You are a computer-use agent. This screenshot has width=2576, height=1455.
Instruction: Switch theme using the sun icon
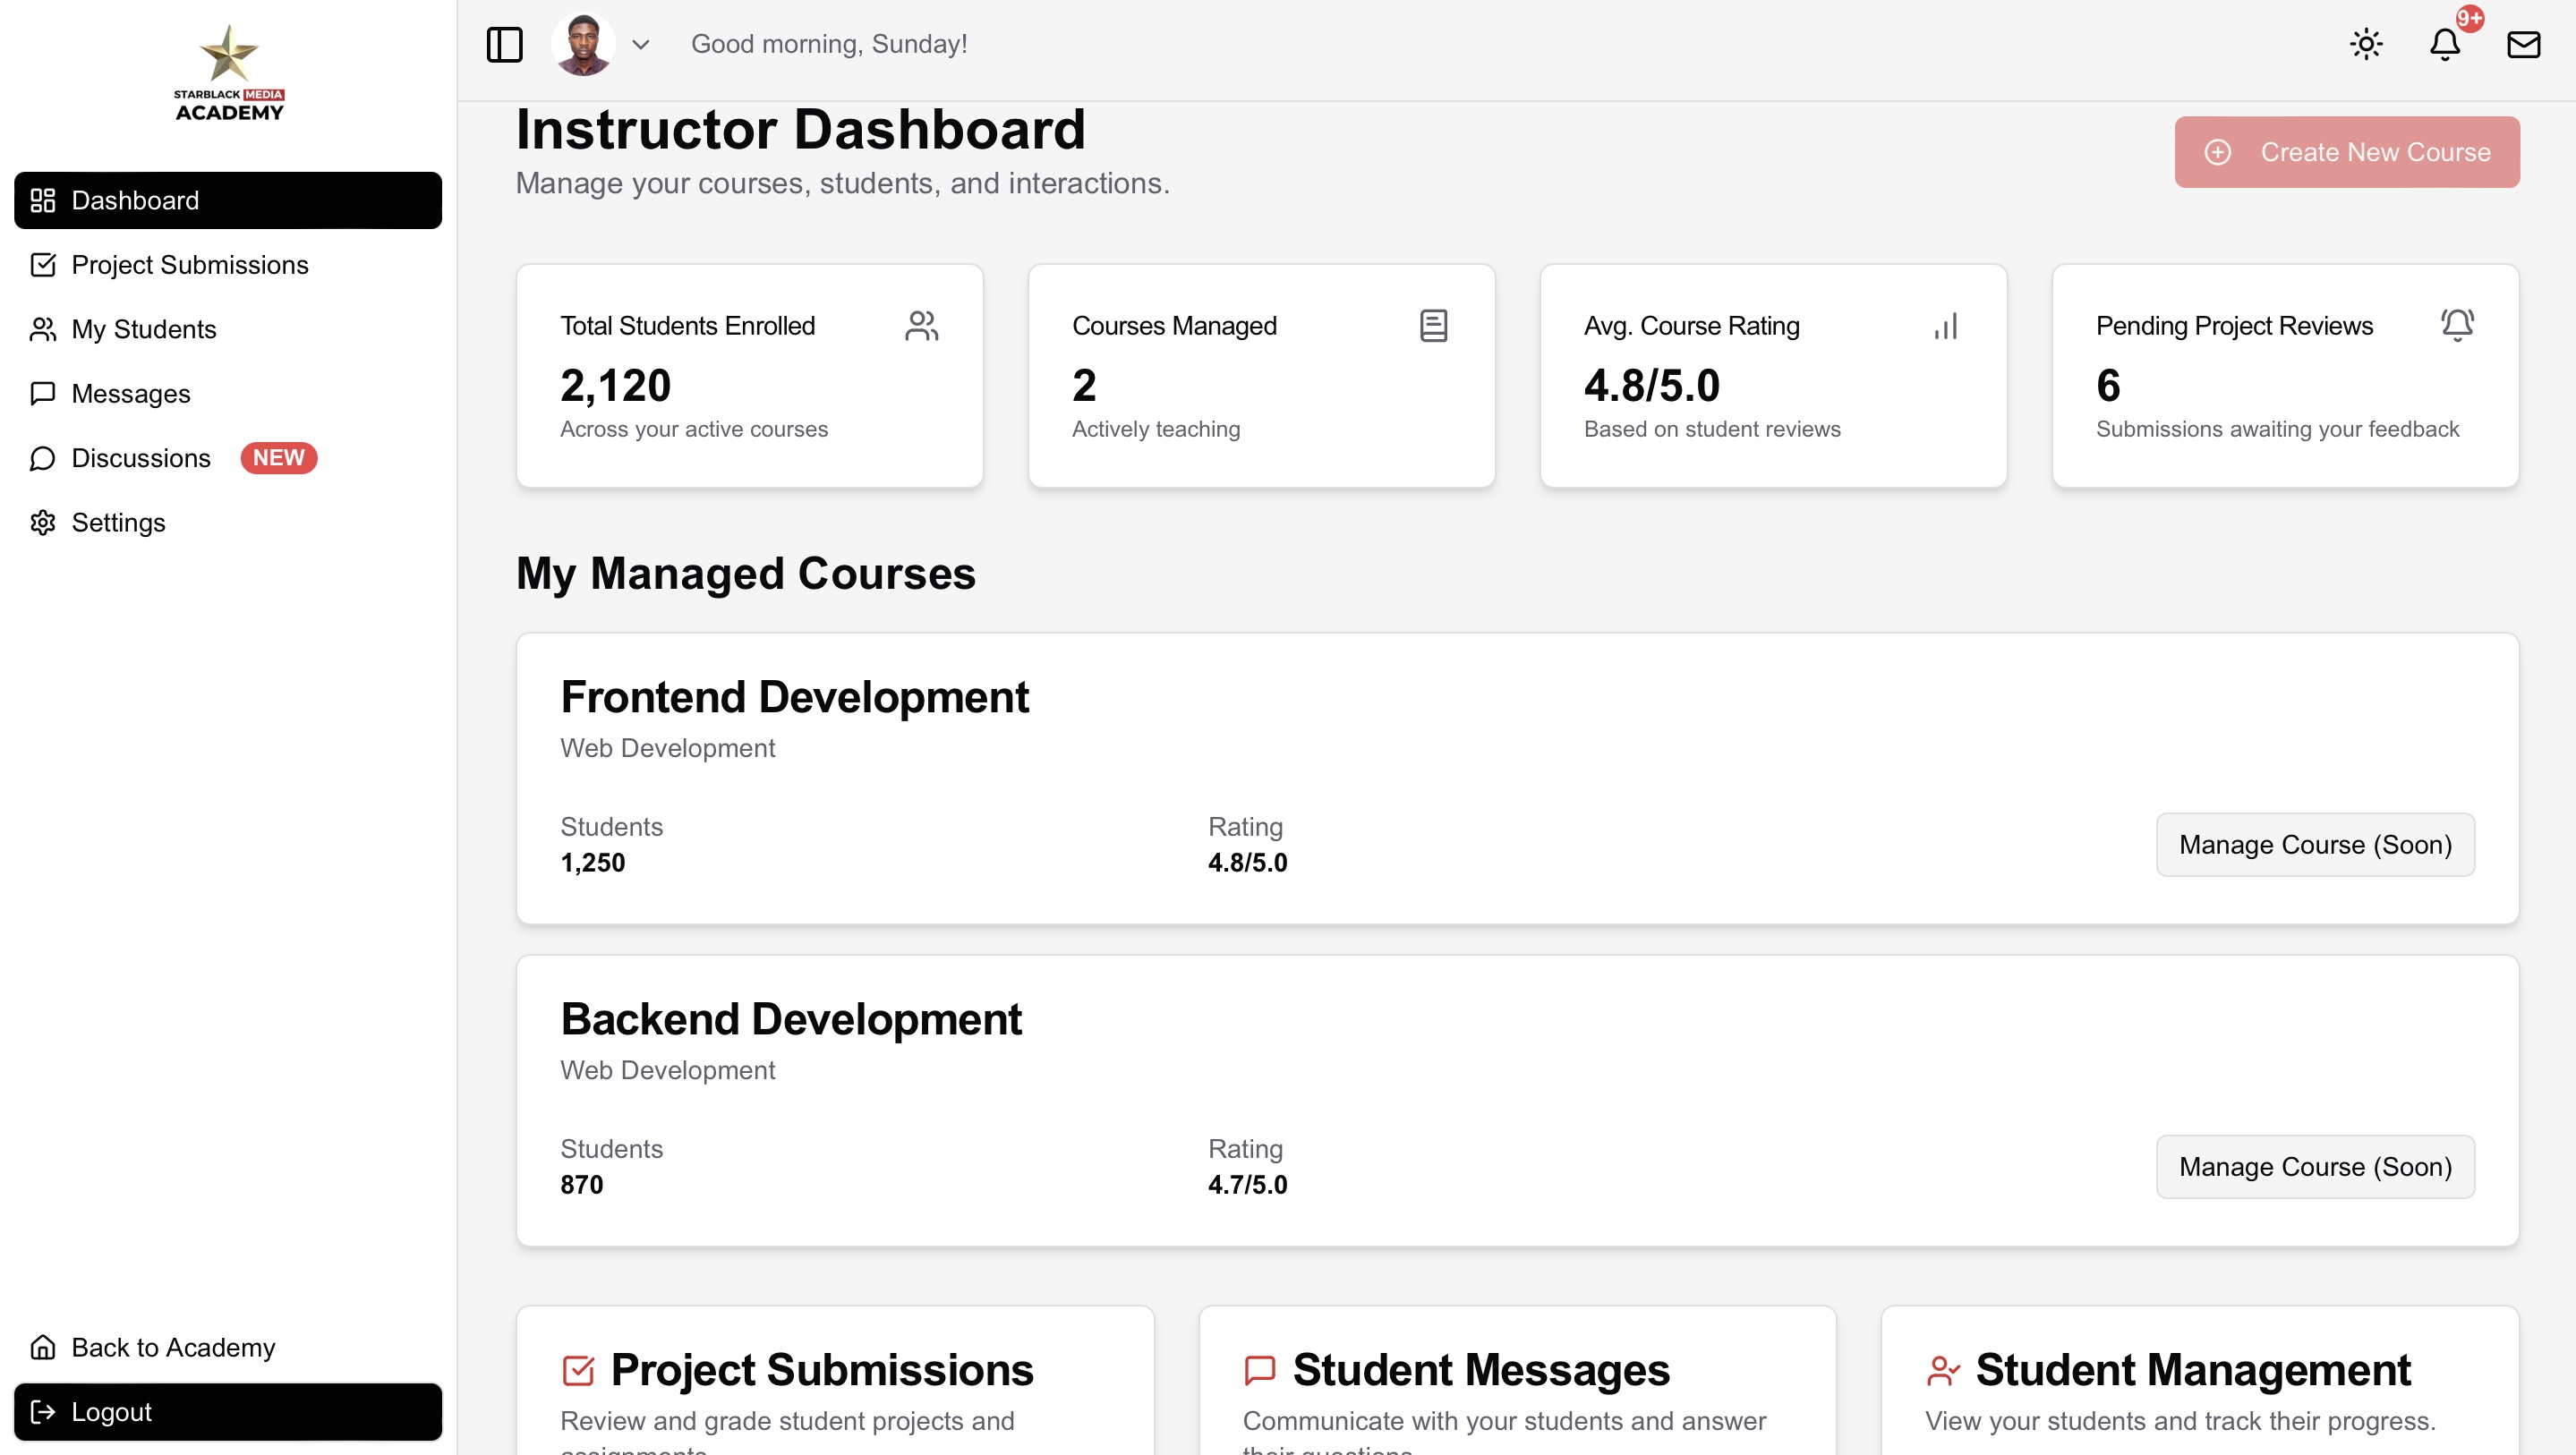[2366, 44]
